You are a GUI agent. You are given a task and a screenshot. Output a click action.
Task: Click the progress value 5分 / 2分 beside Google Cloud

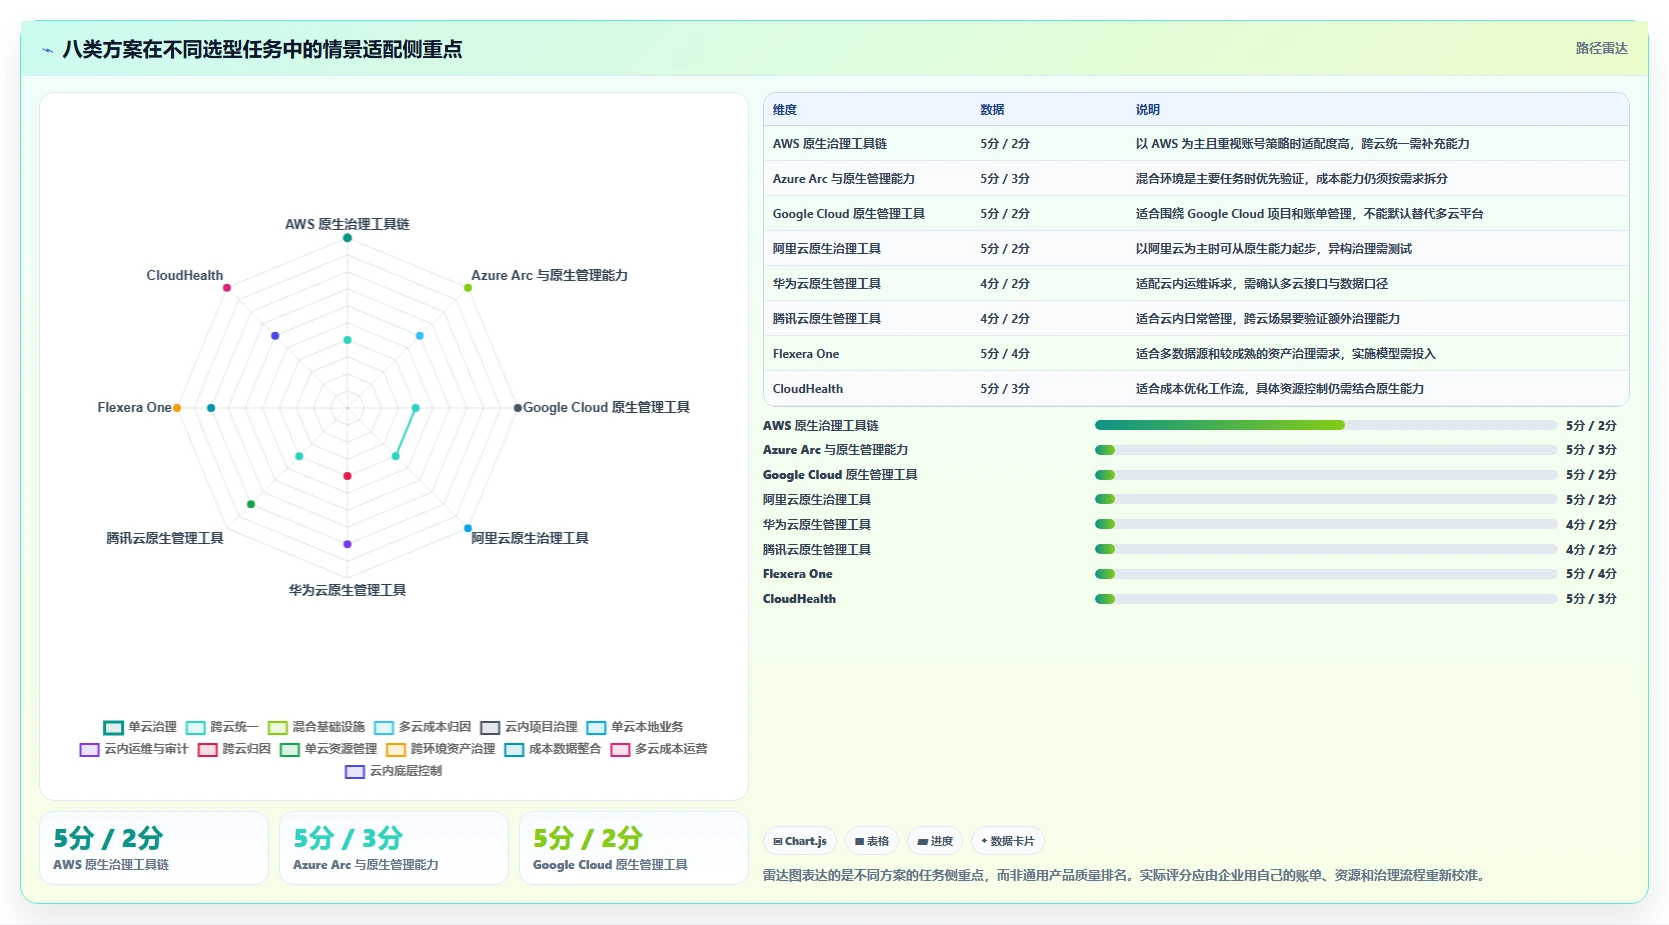1591,475
